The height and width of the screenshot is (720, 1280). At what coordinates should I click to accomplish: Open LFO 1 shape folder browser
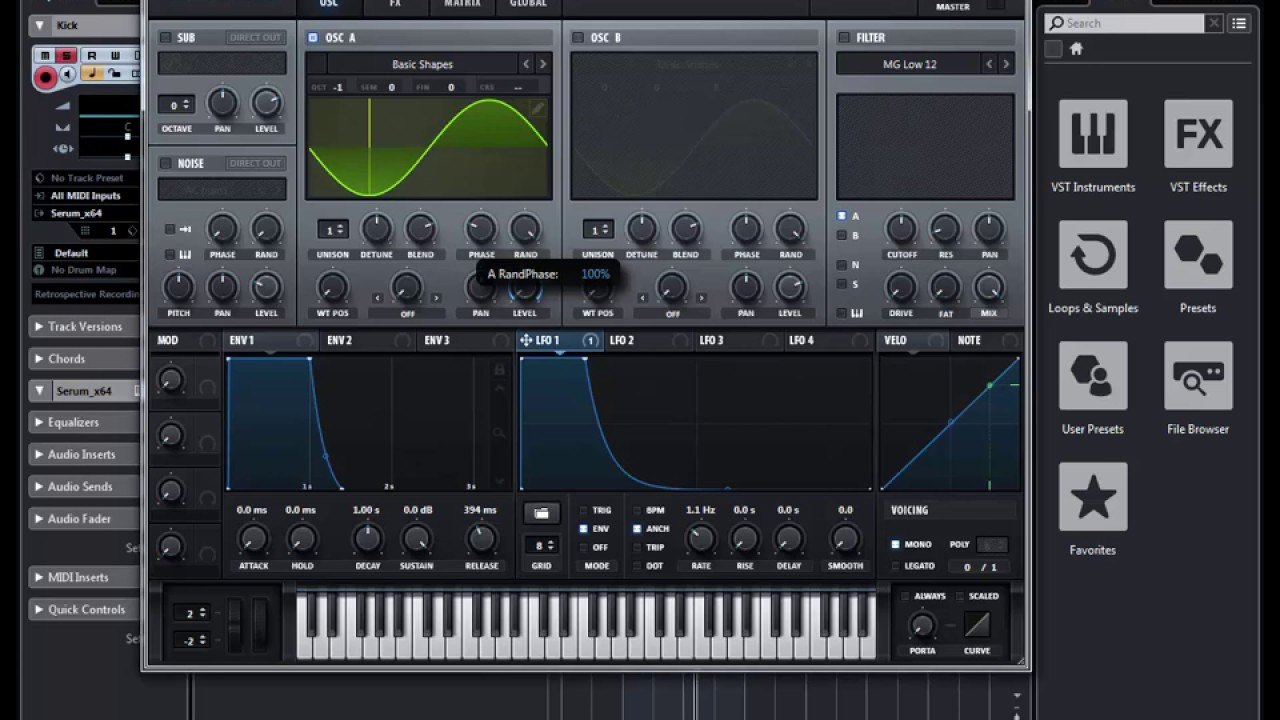coord(541,513)
